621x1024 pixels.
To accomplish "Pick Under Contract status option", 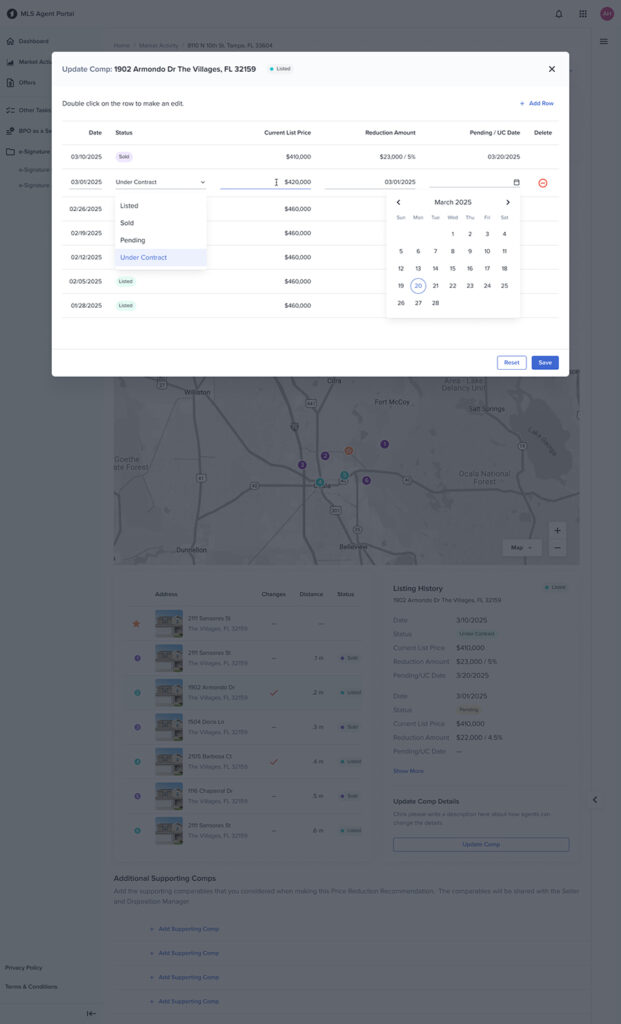I will [x=161, y=257].
